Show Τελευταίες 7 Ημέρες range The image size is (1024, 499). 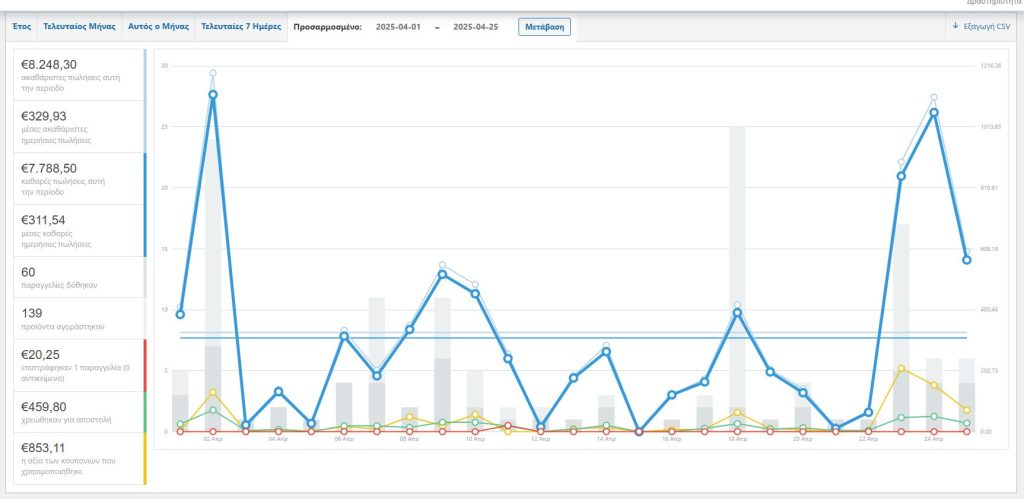coord(241,27)
